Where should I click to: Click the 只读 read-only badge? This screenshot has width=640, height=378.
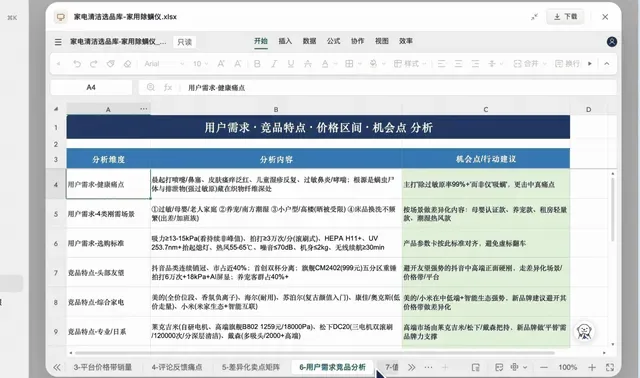[x=184, y=42]
